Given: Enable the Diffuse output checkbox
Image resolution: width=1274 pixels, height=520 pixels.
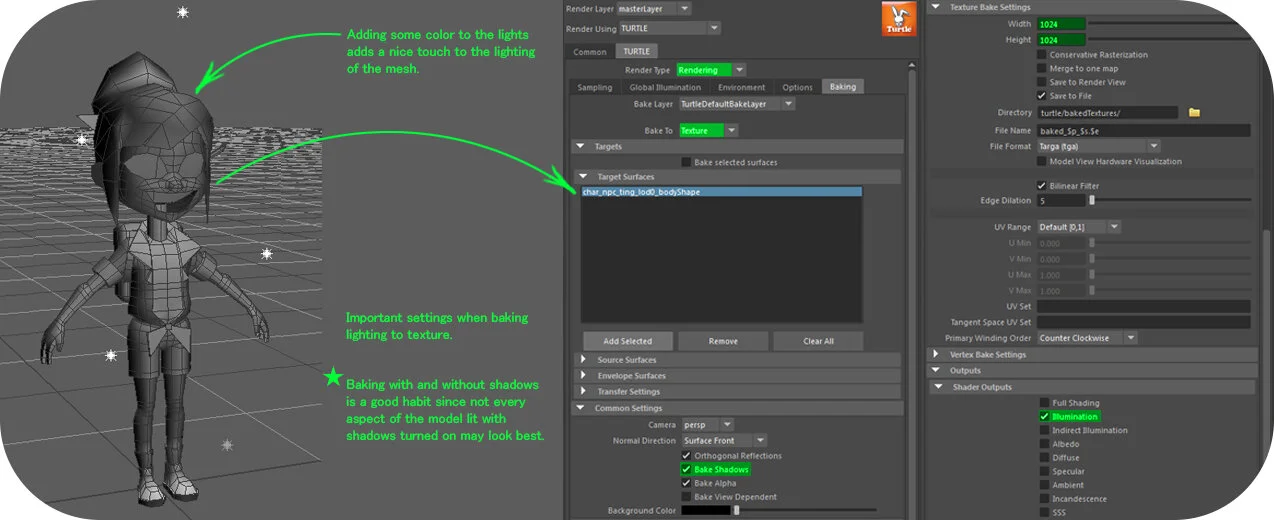Looking at the screenshot, I should point(1045,458).
